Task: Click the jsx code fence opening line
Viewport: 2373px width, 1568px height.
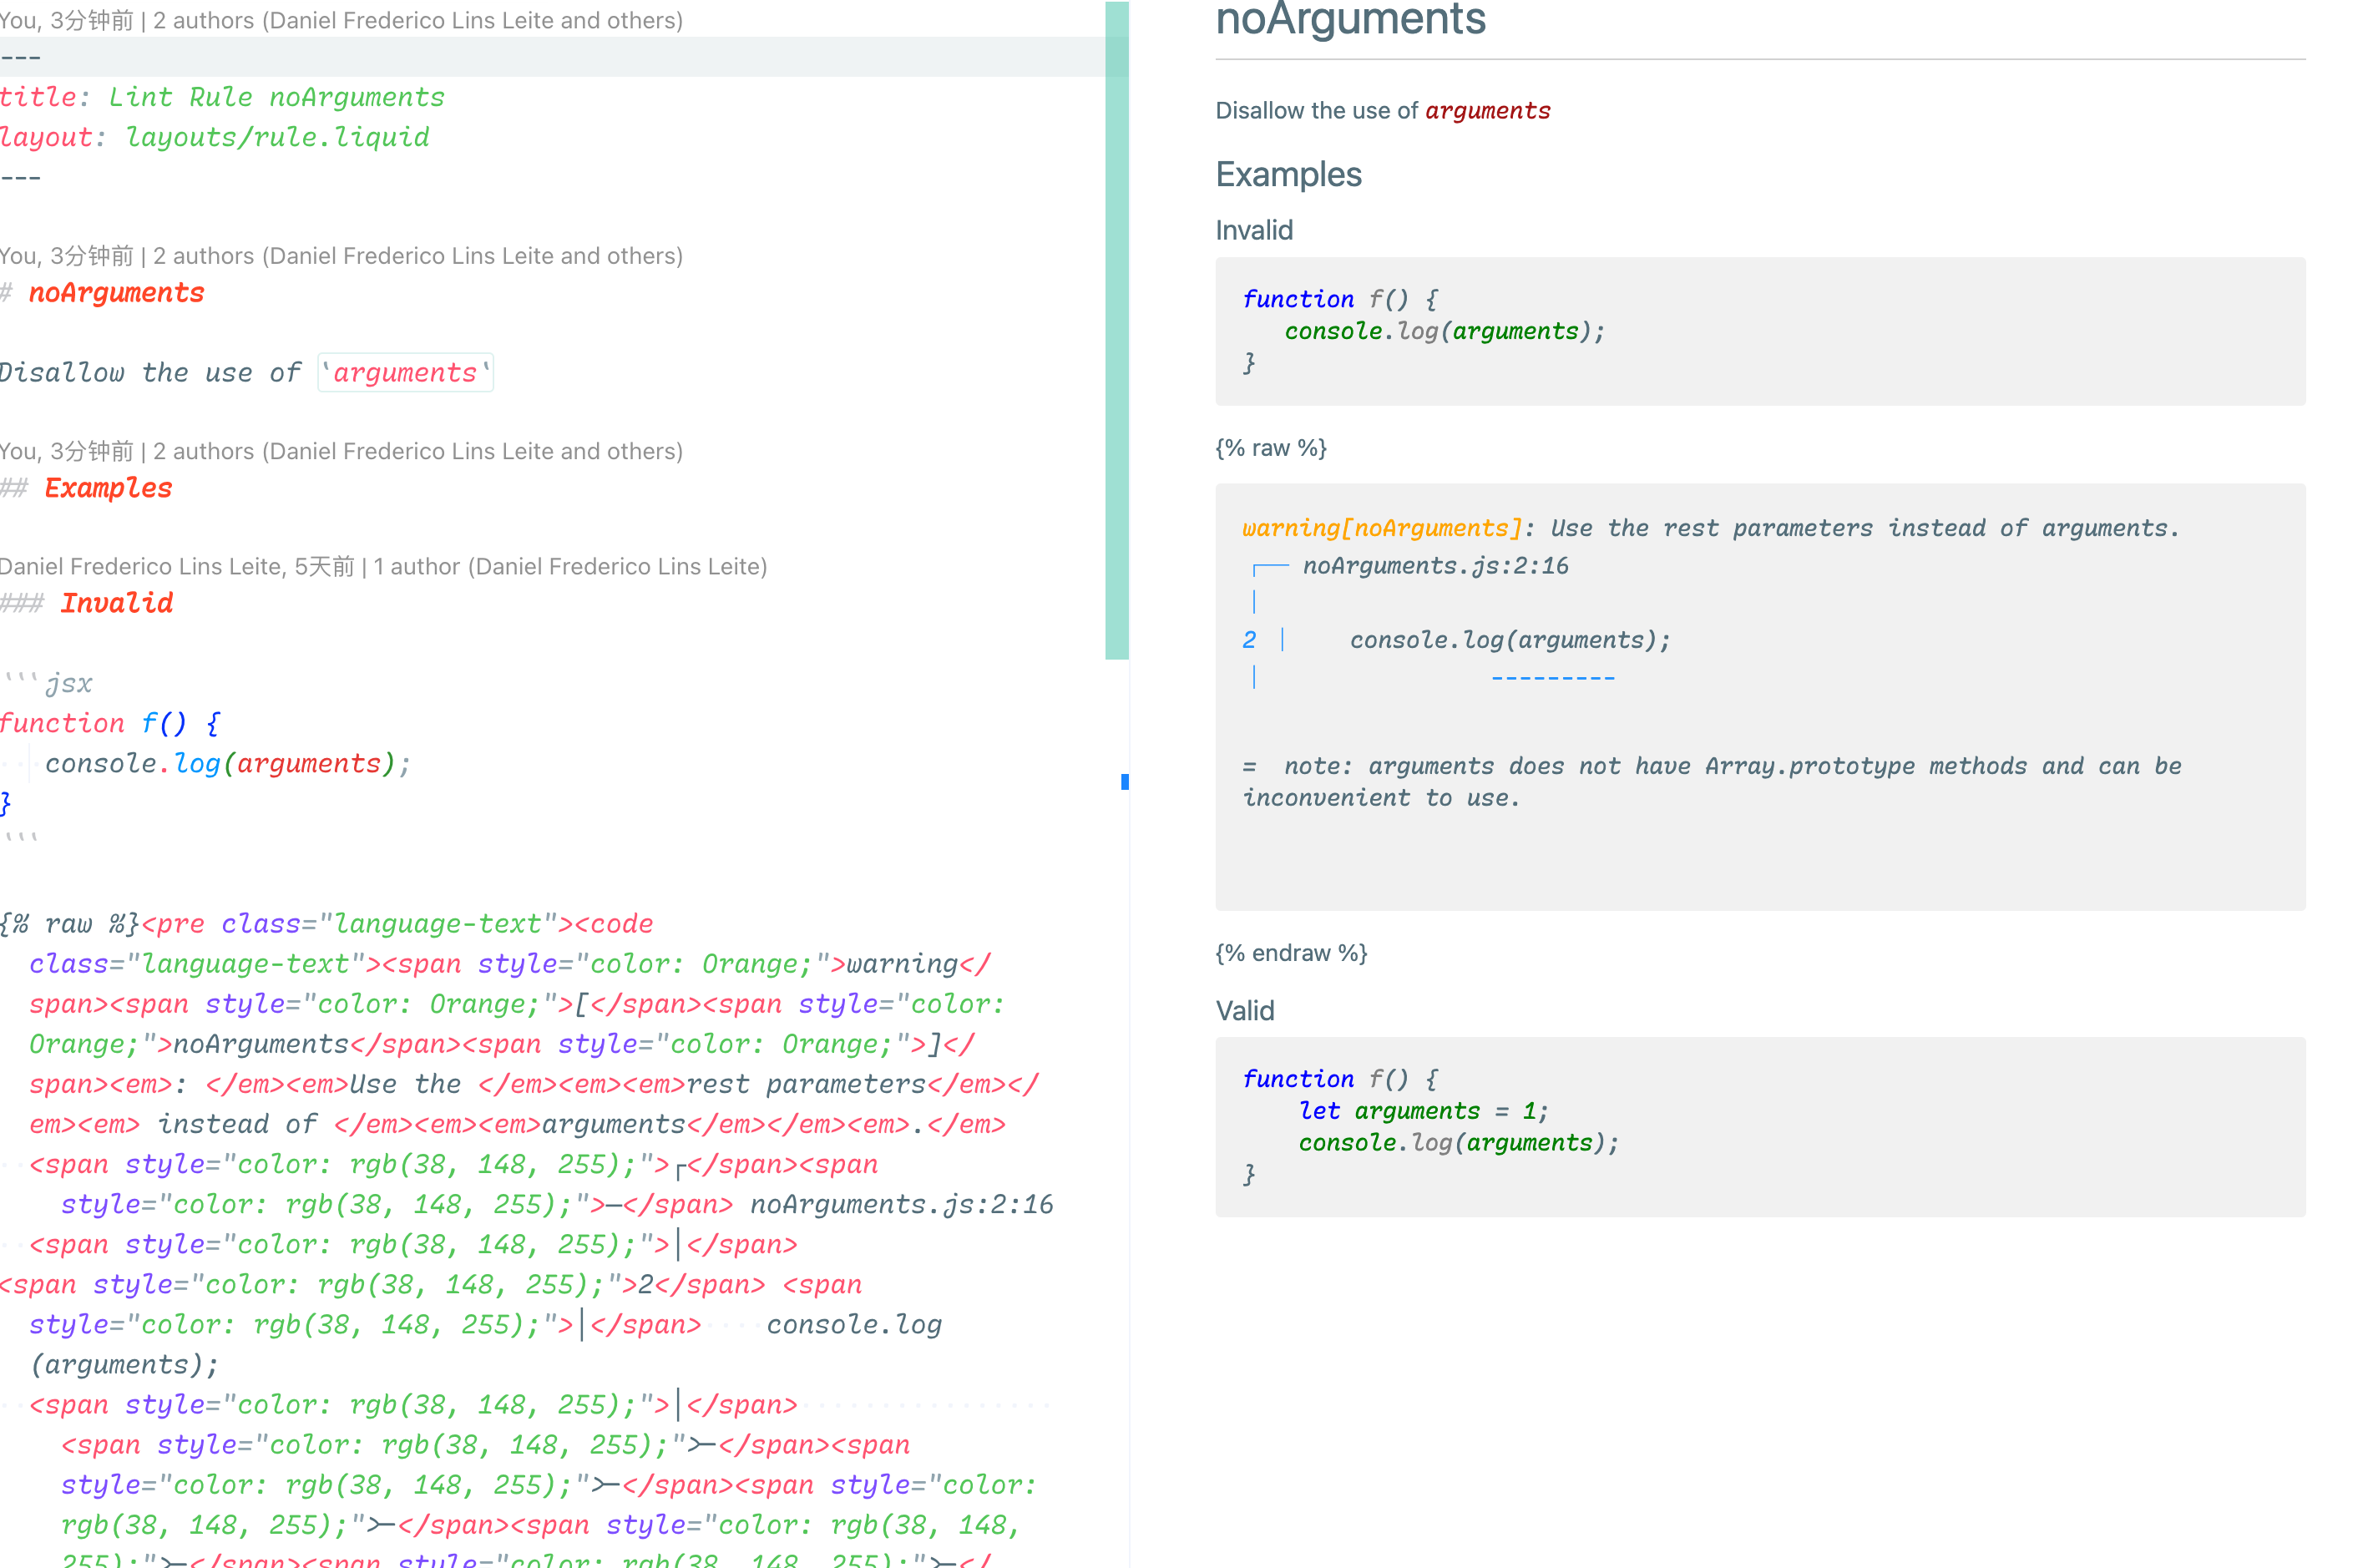Action: tap(48, 684)
